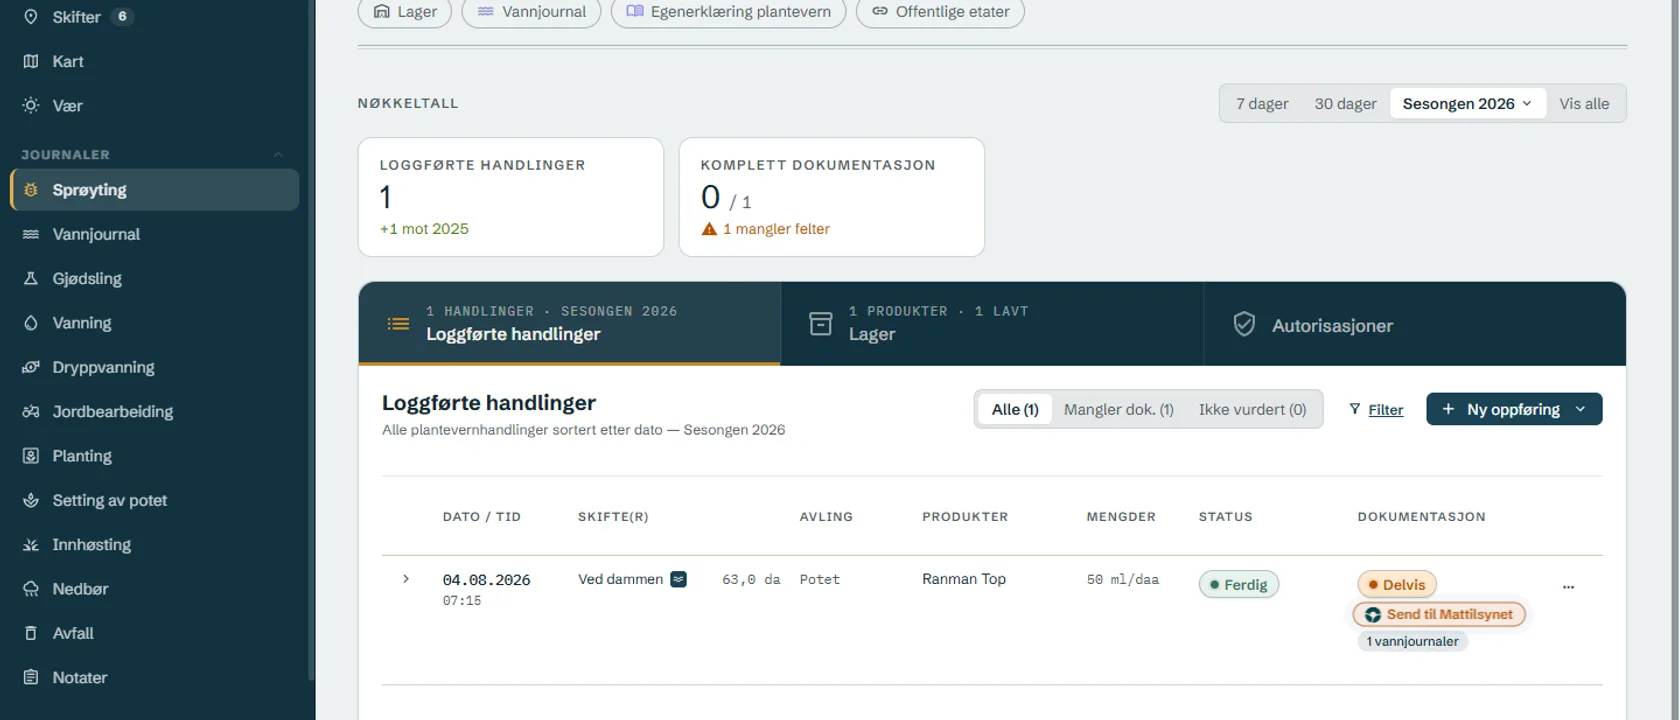Click the list icon on Loggførte handlinger tab
1680x720 pixels.
coord(398,324)
